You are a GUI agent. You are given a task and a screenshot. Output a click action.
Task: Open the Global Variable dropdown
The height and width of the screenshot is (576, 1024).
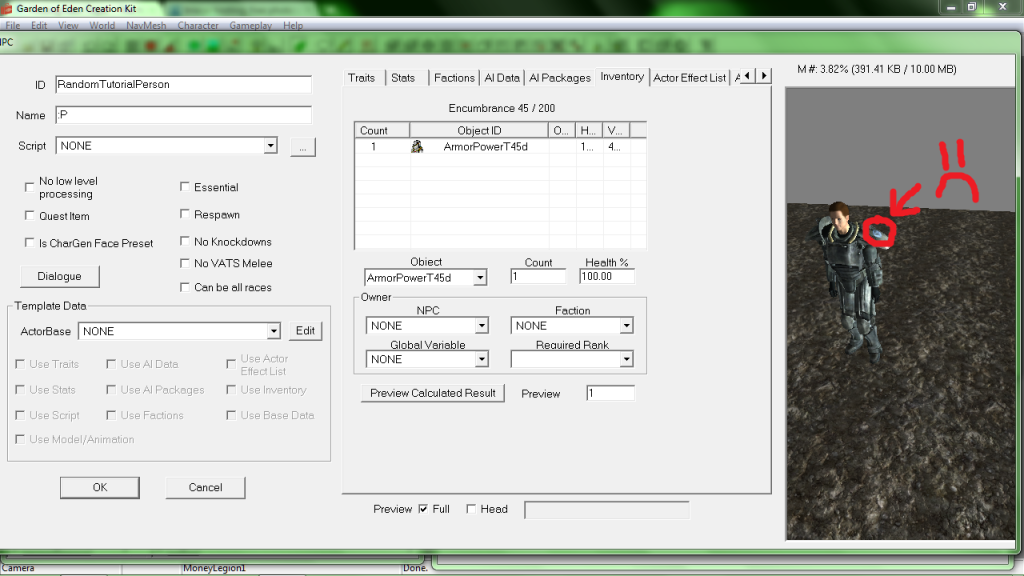pyautogui.click(x=482, y=359)
